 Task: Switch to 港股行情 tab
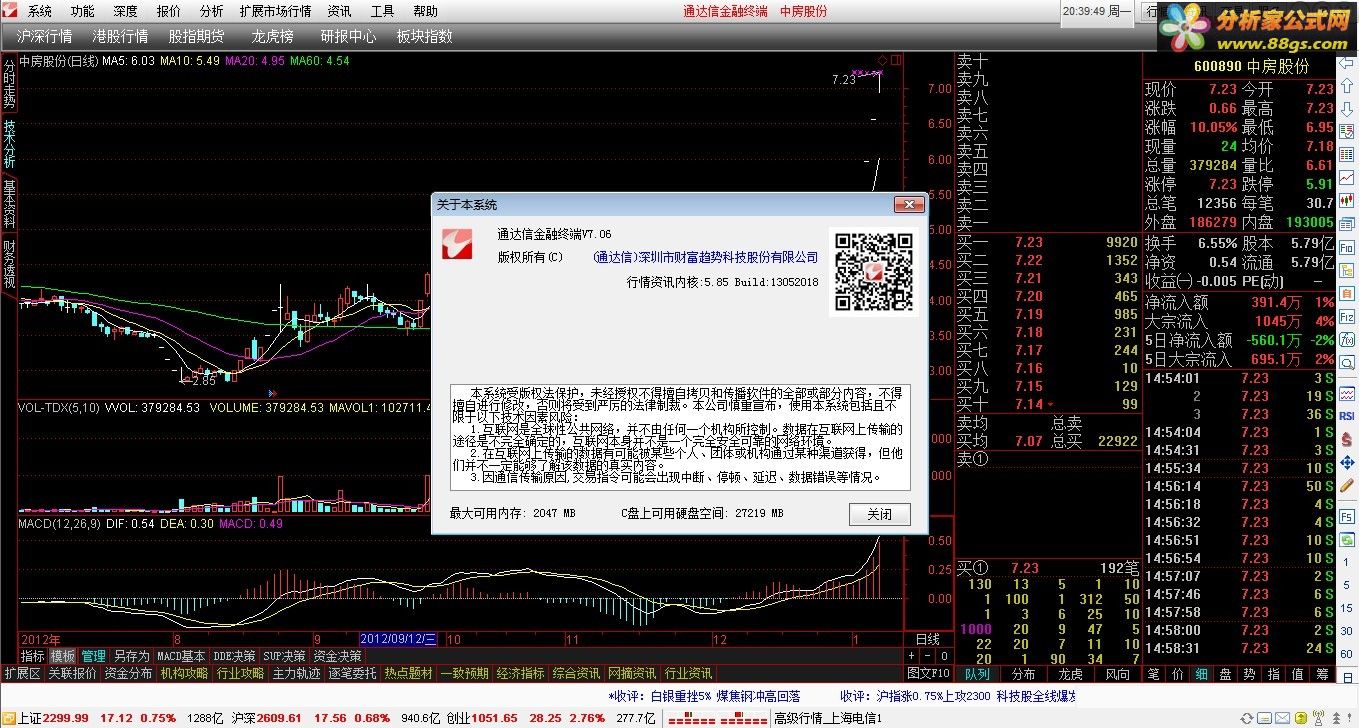(120, 36)
